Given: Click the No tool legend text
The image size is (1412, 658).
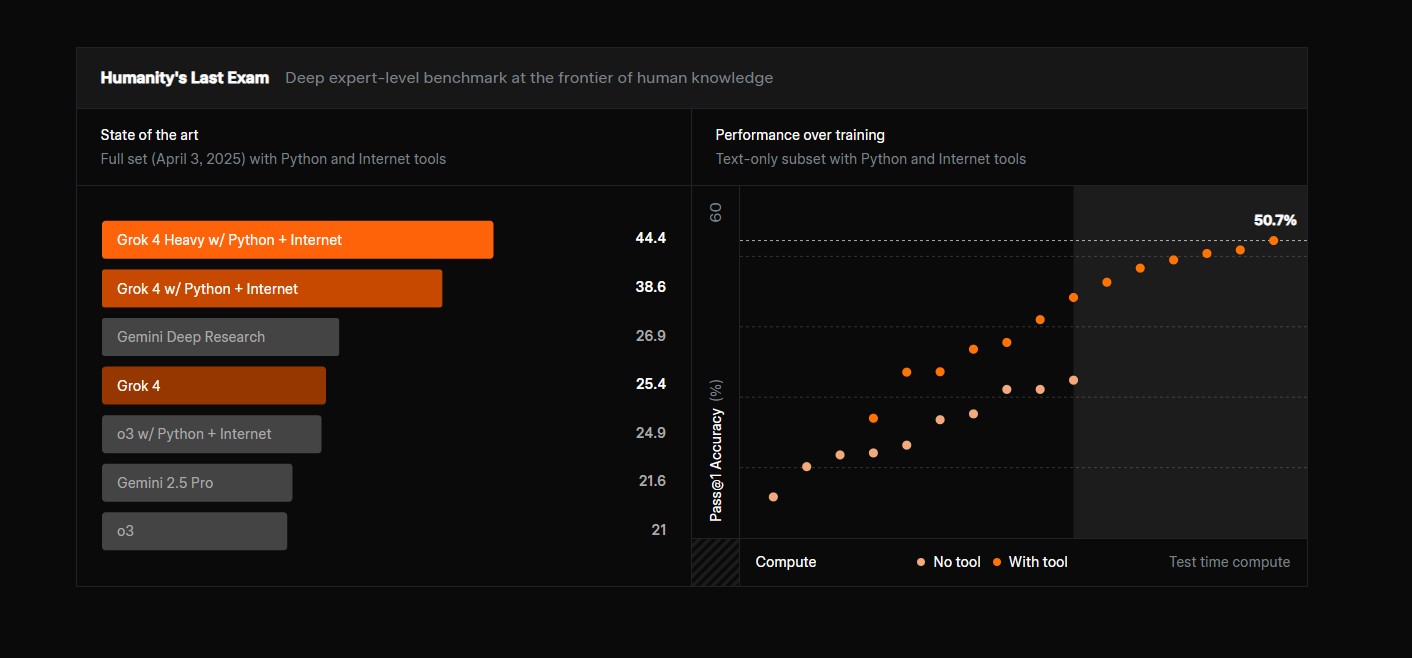Looking at the screenshot, I should (x=957, y=562).
